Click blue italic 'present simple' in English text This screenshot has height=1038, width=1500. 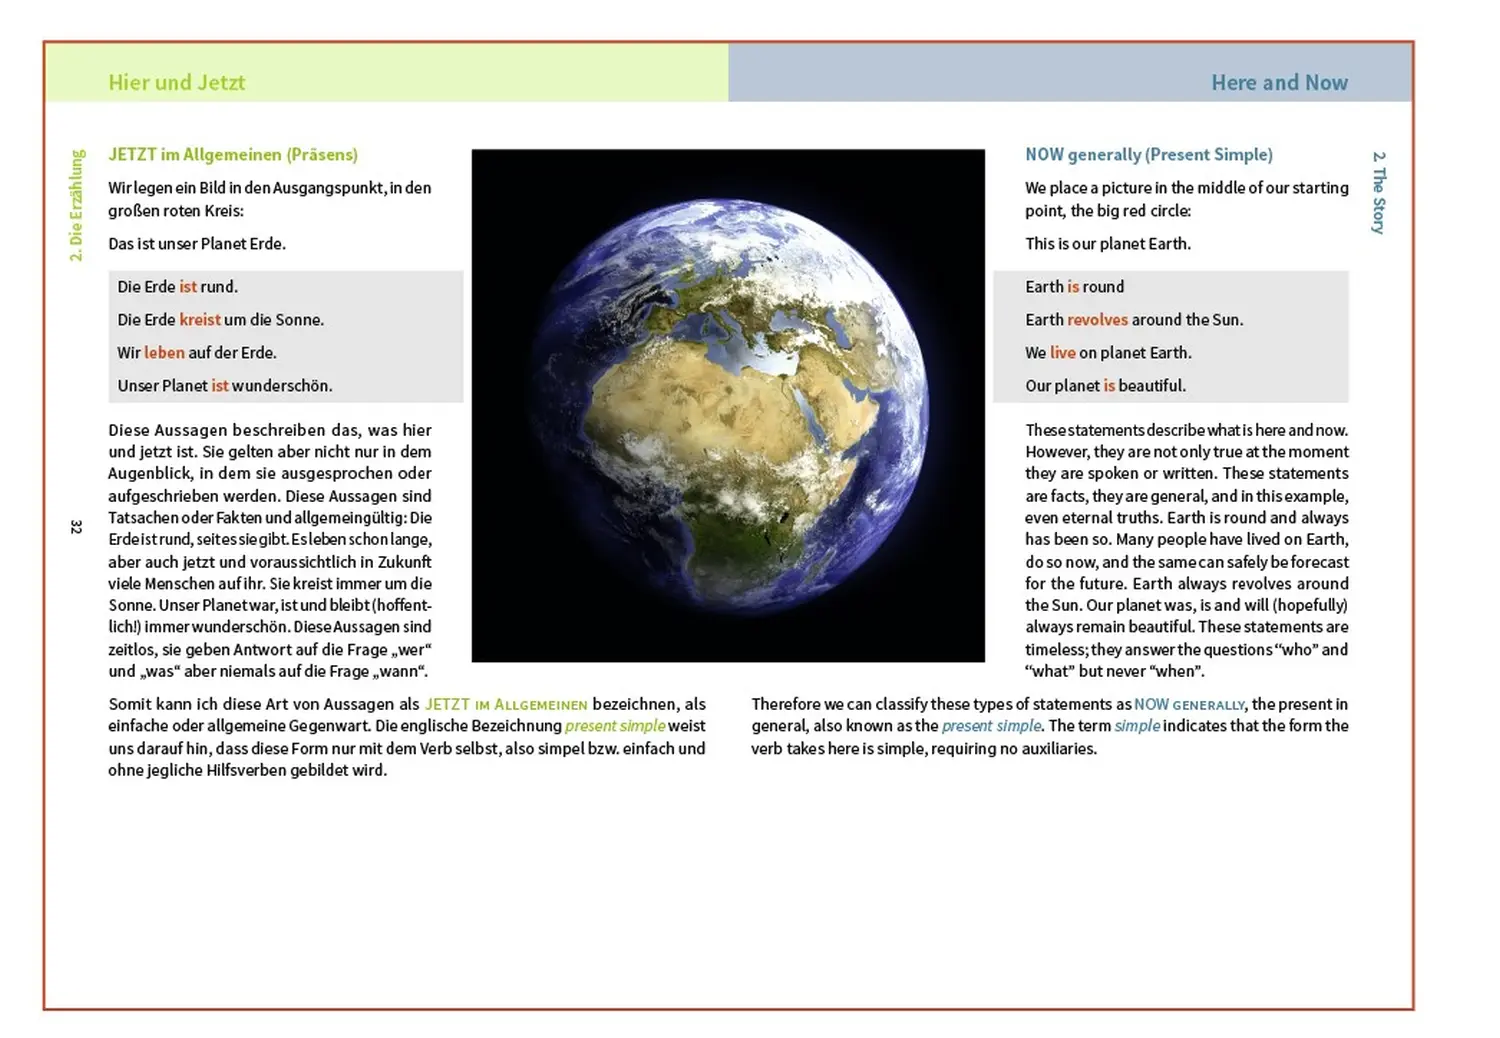[991, 726]
